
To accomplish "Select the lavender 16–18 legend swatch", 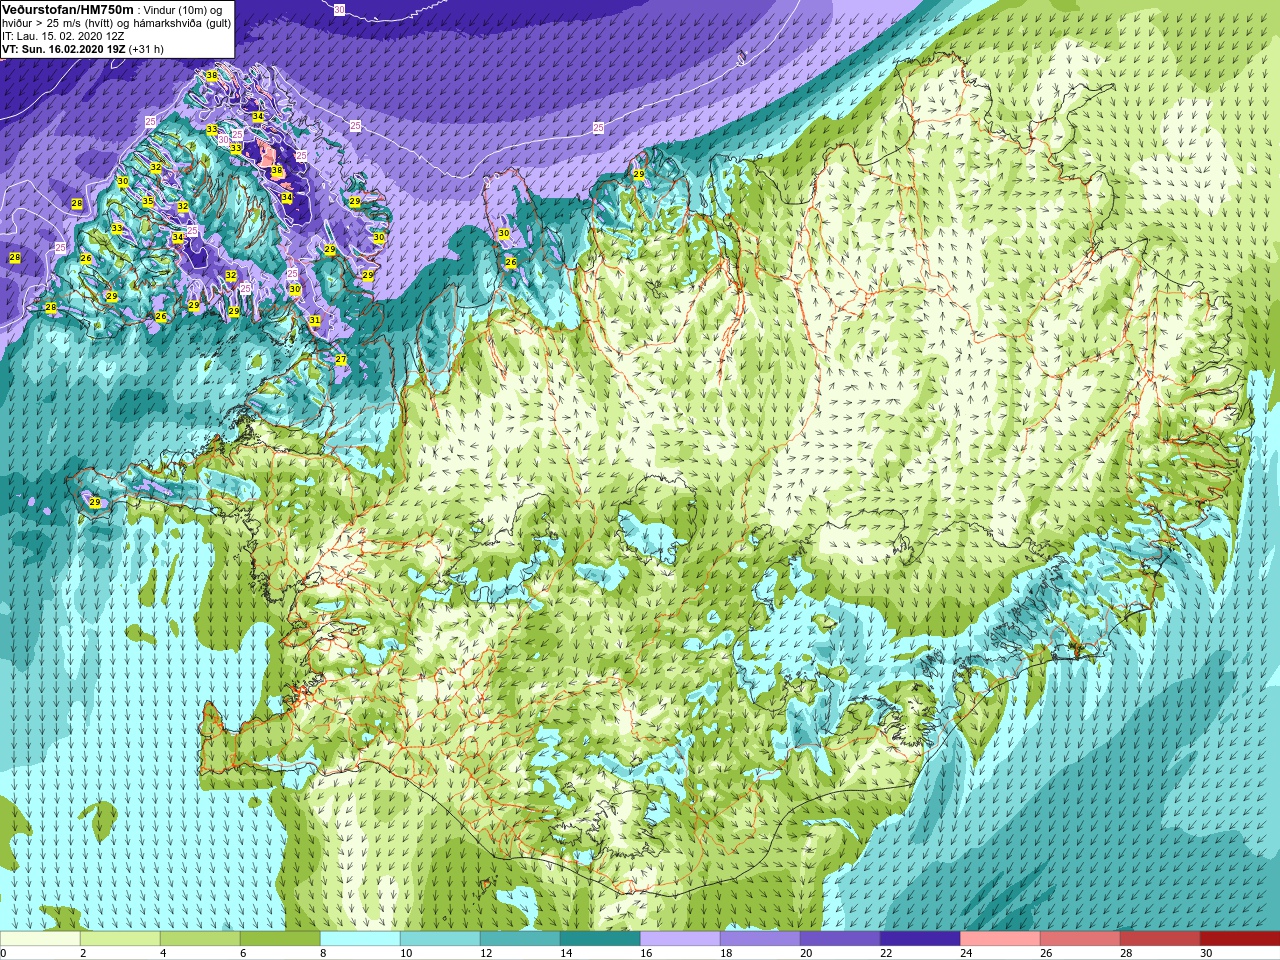I will [x=680, y=938].
